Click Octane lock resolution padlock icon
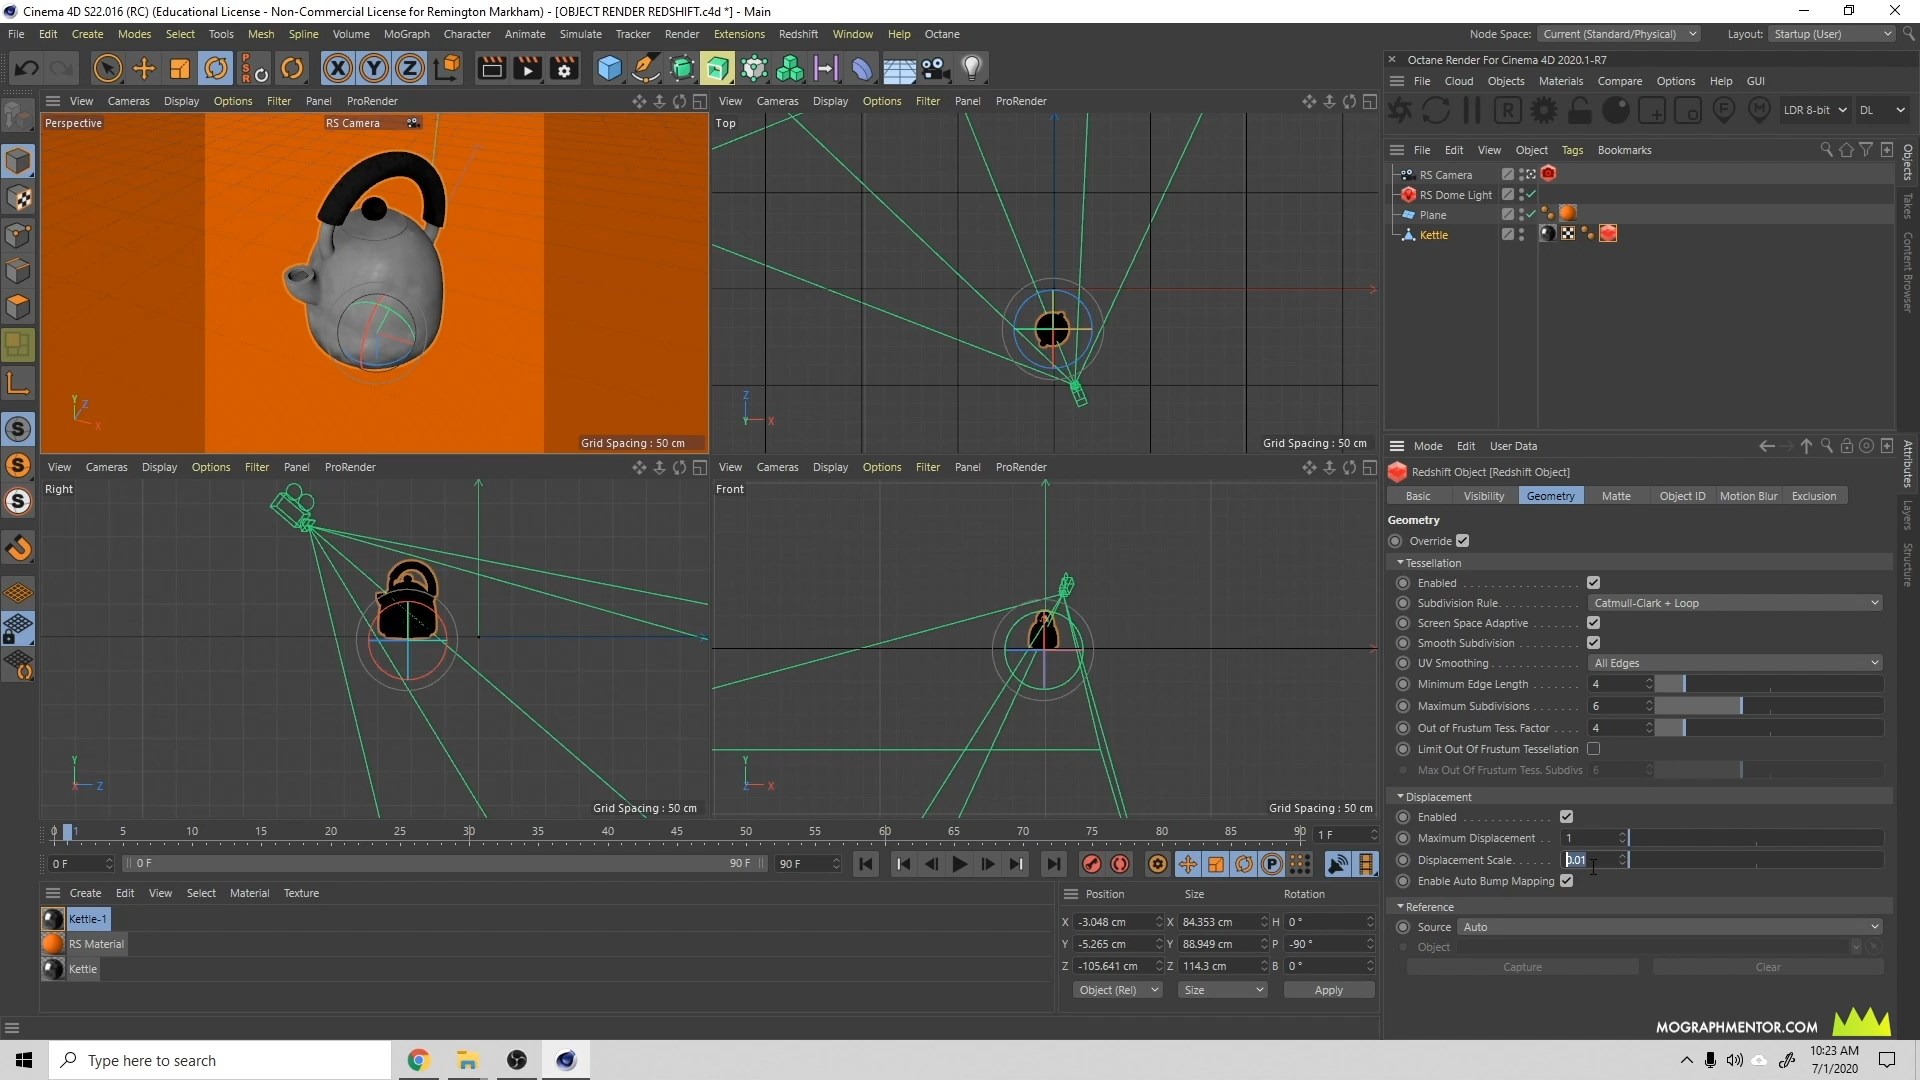Image resolution: width=1920 pixels, height=1080 pixels. [1580, 110]
